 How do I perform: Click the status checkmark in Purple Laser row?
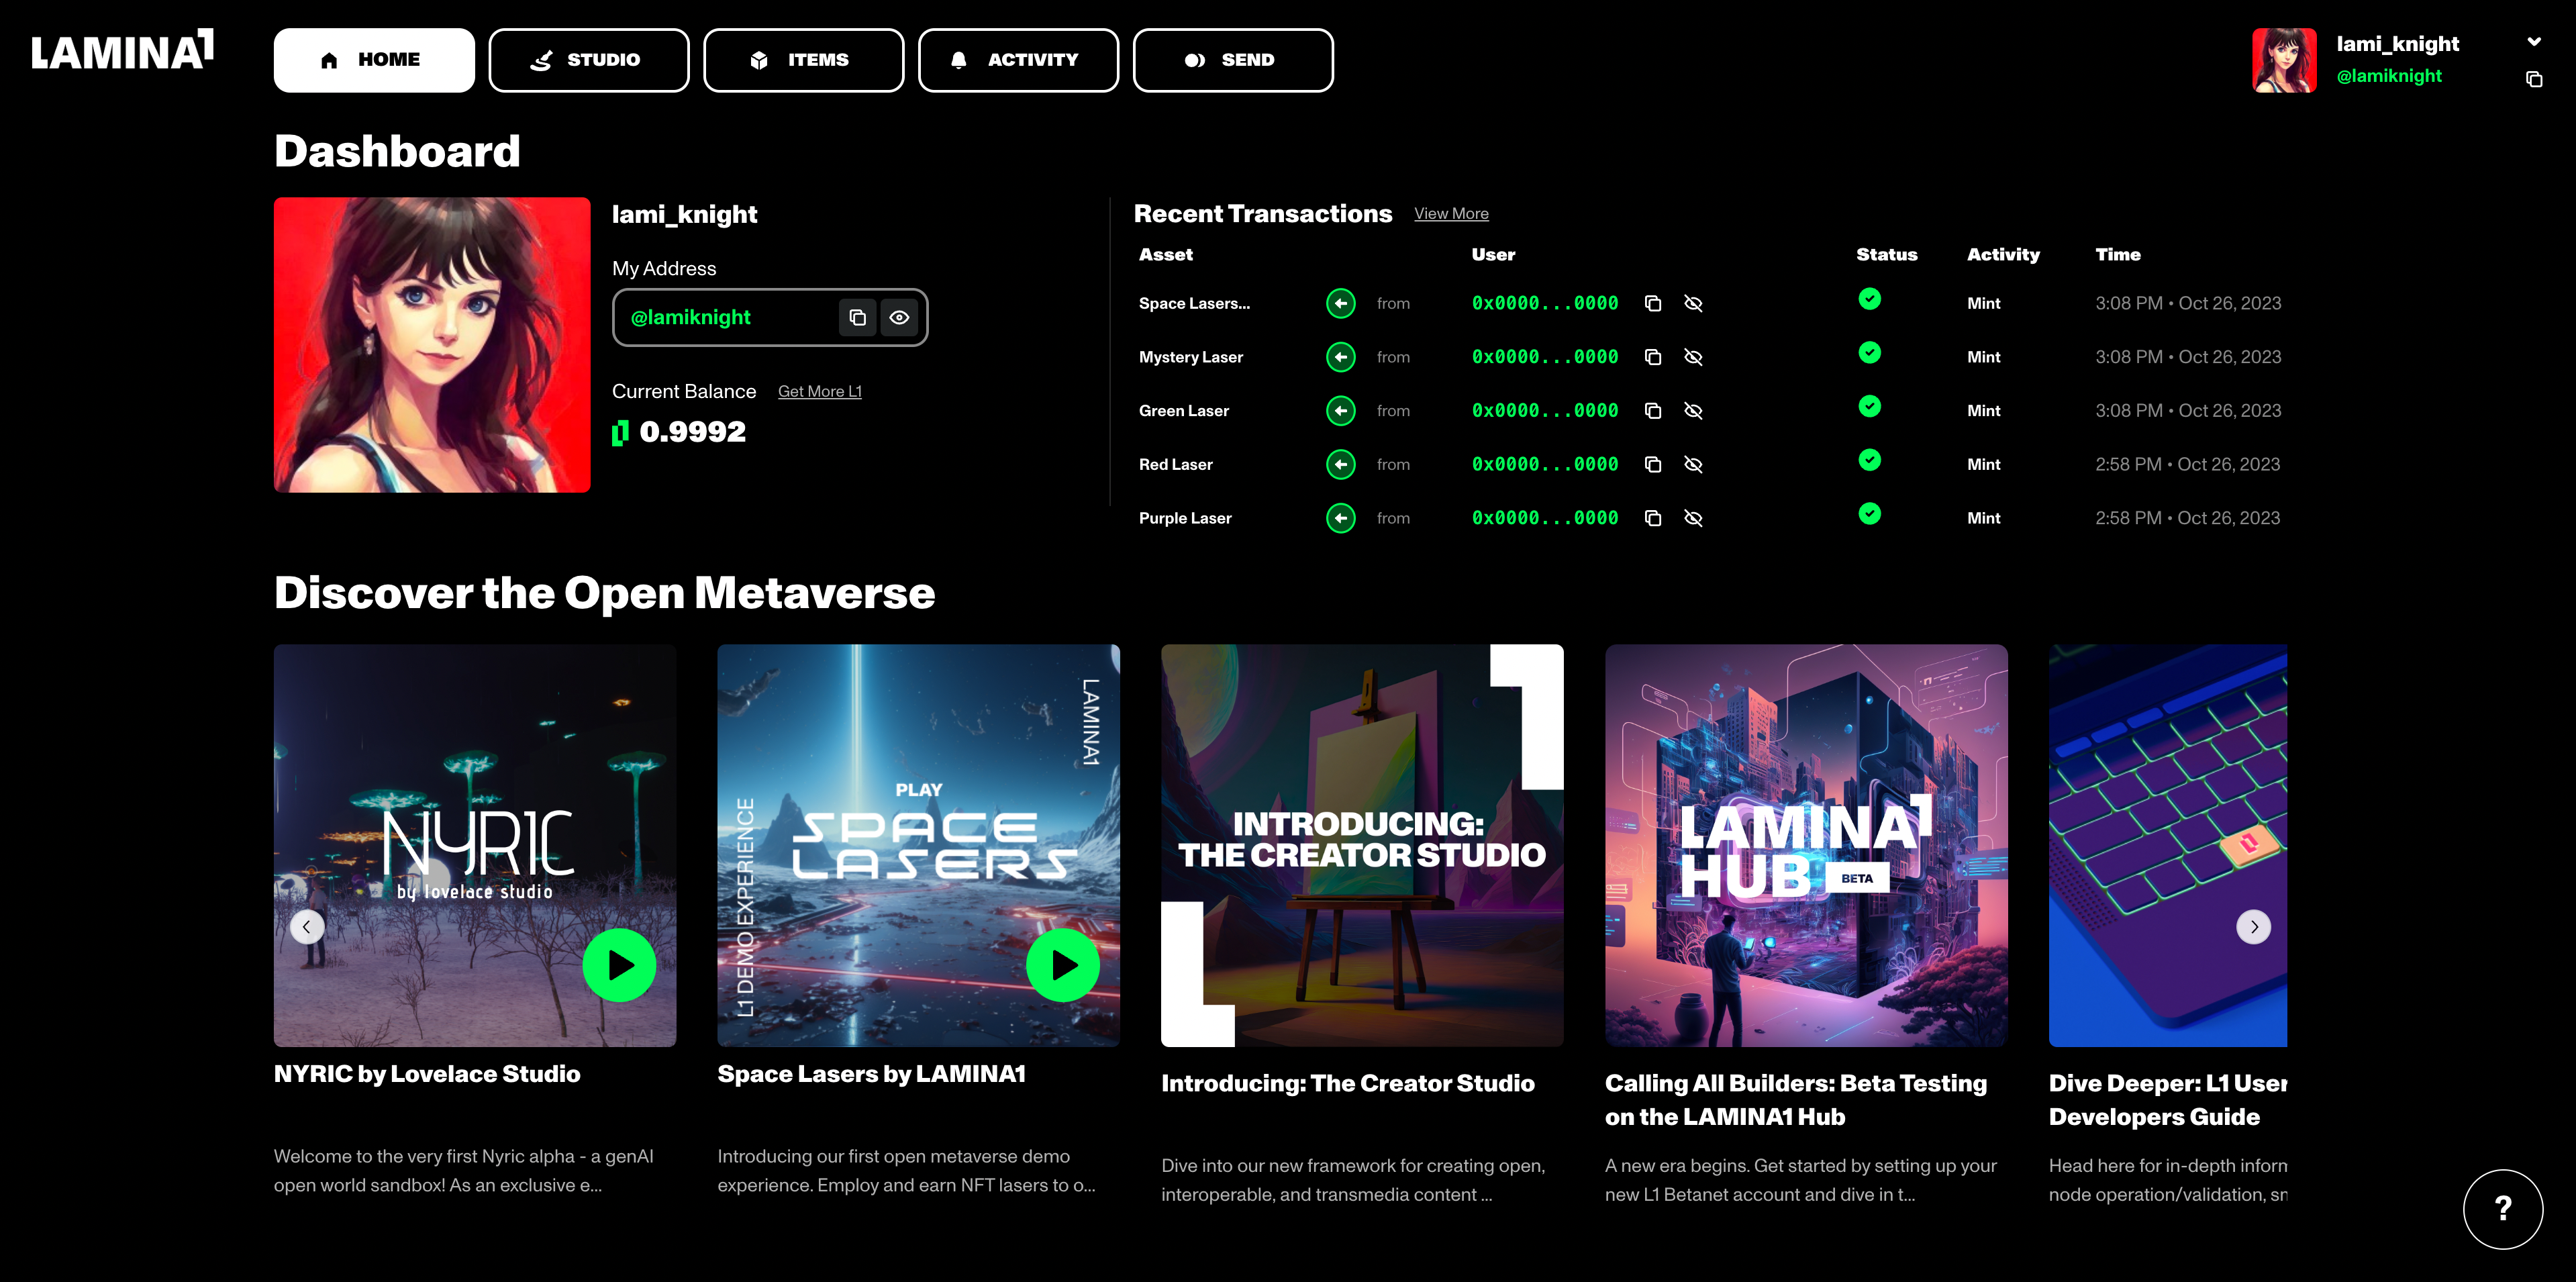[x=1869, y=514]
